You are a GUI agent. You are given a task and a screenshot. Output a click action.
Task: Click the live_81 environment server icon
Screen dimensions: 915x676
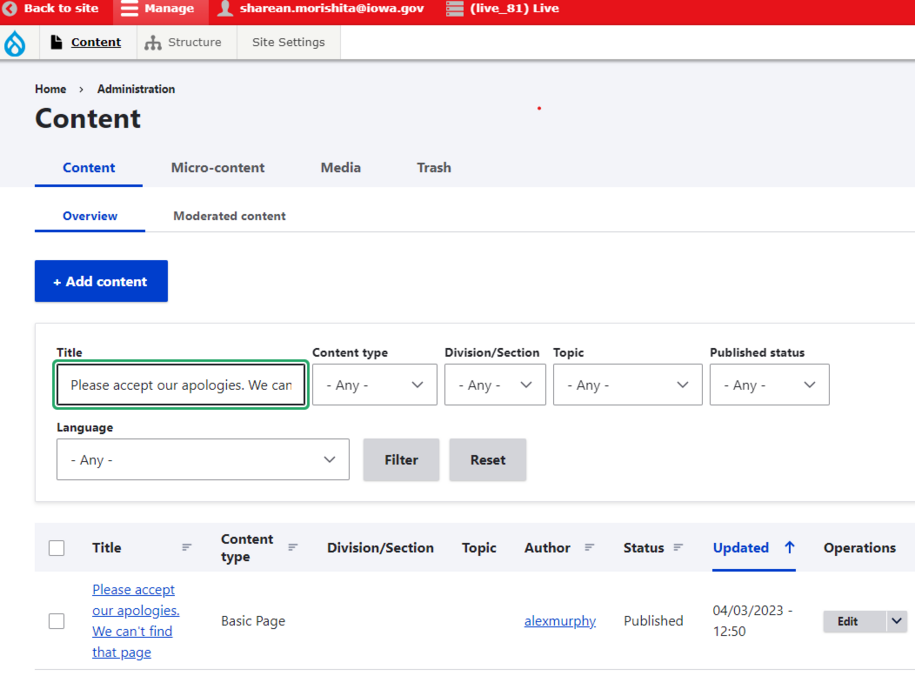455,9
